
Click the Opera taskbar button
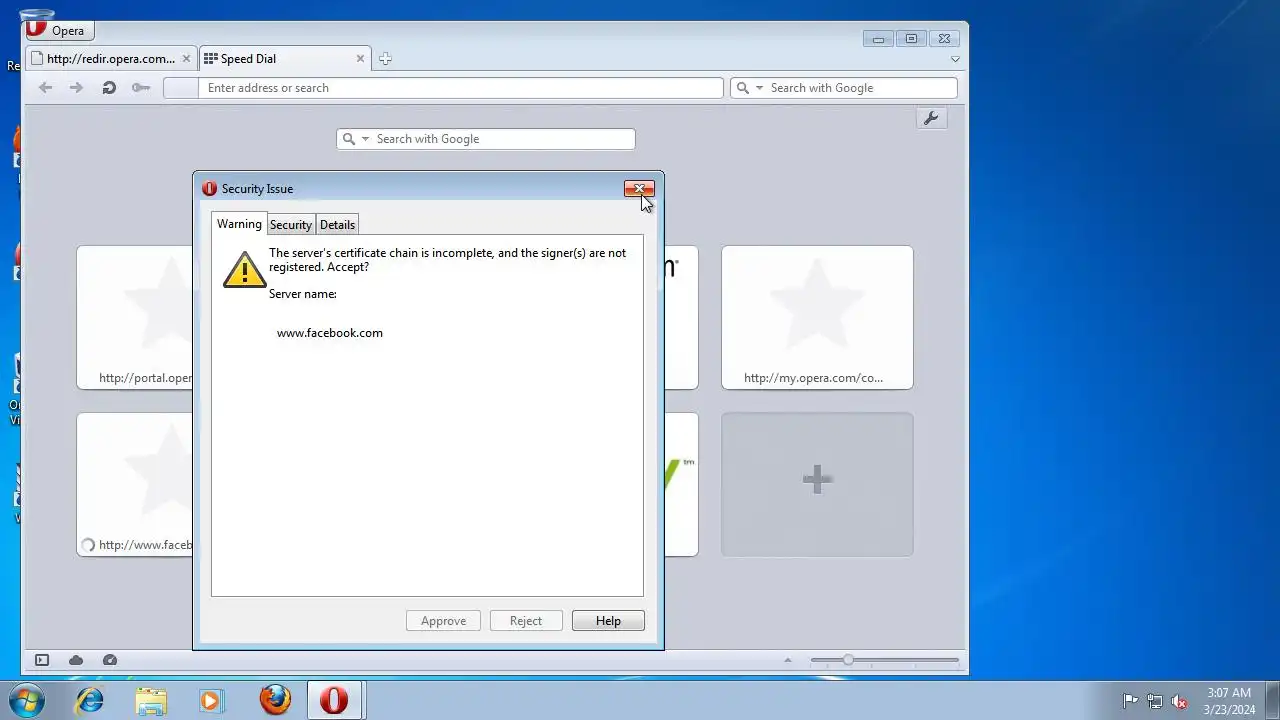pyautogui.click(x=334, y=700)
